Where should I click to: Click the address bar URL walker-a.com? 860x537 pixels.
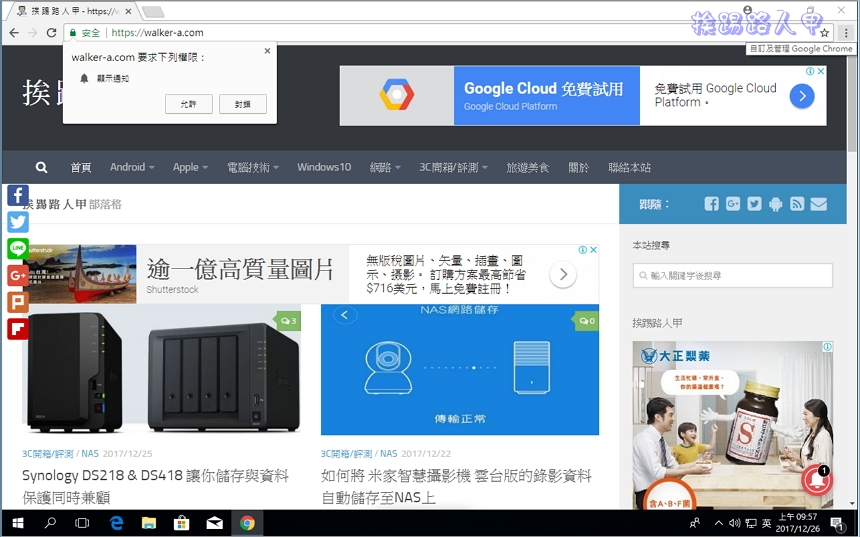tap(157, 33)
